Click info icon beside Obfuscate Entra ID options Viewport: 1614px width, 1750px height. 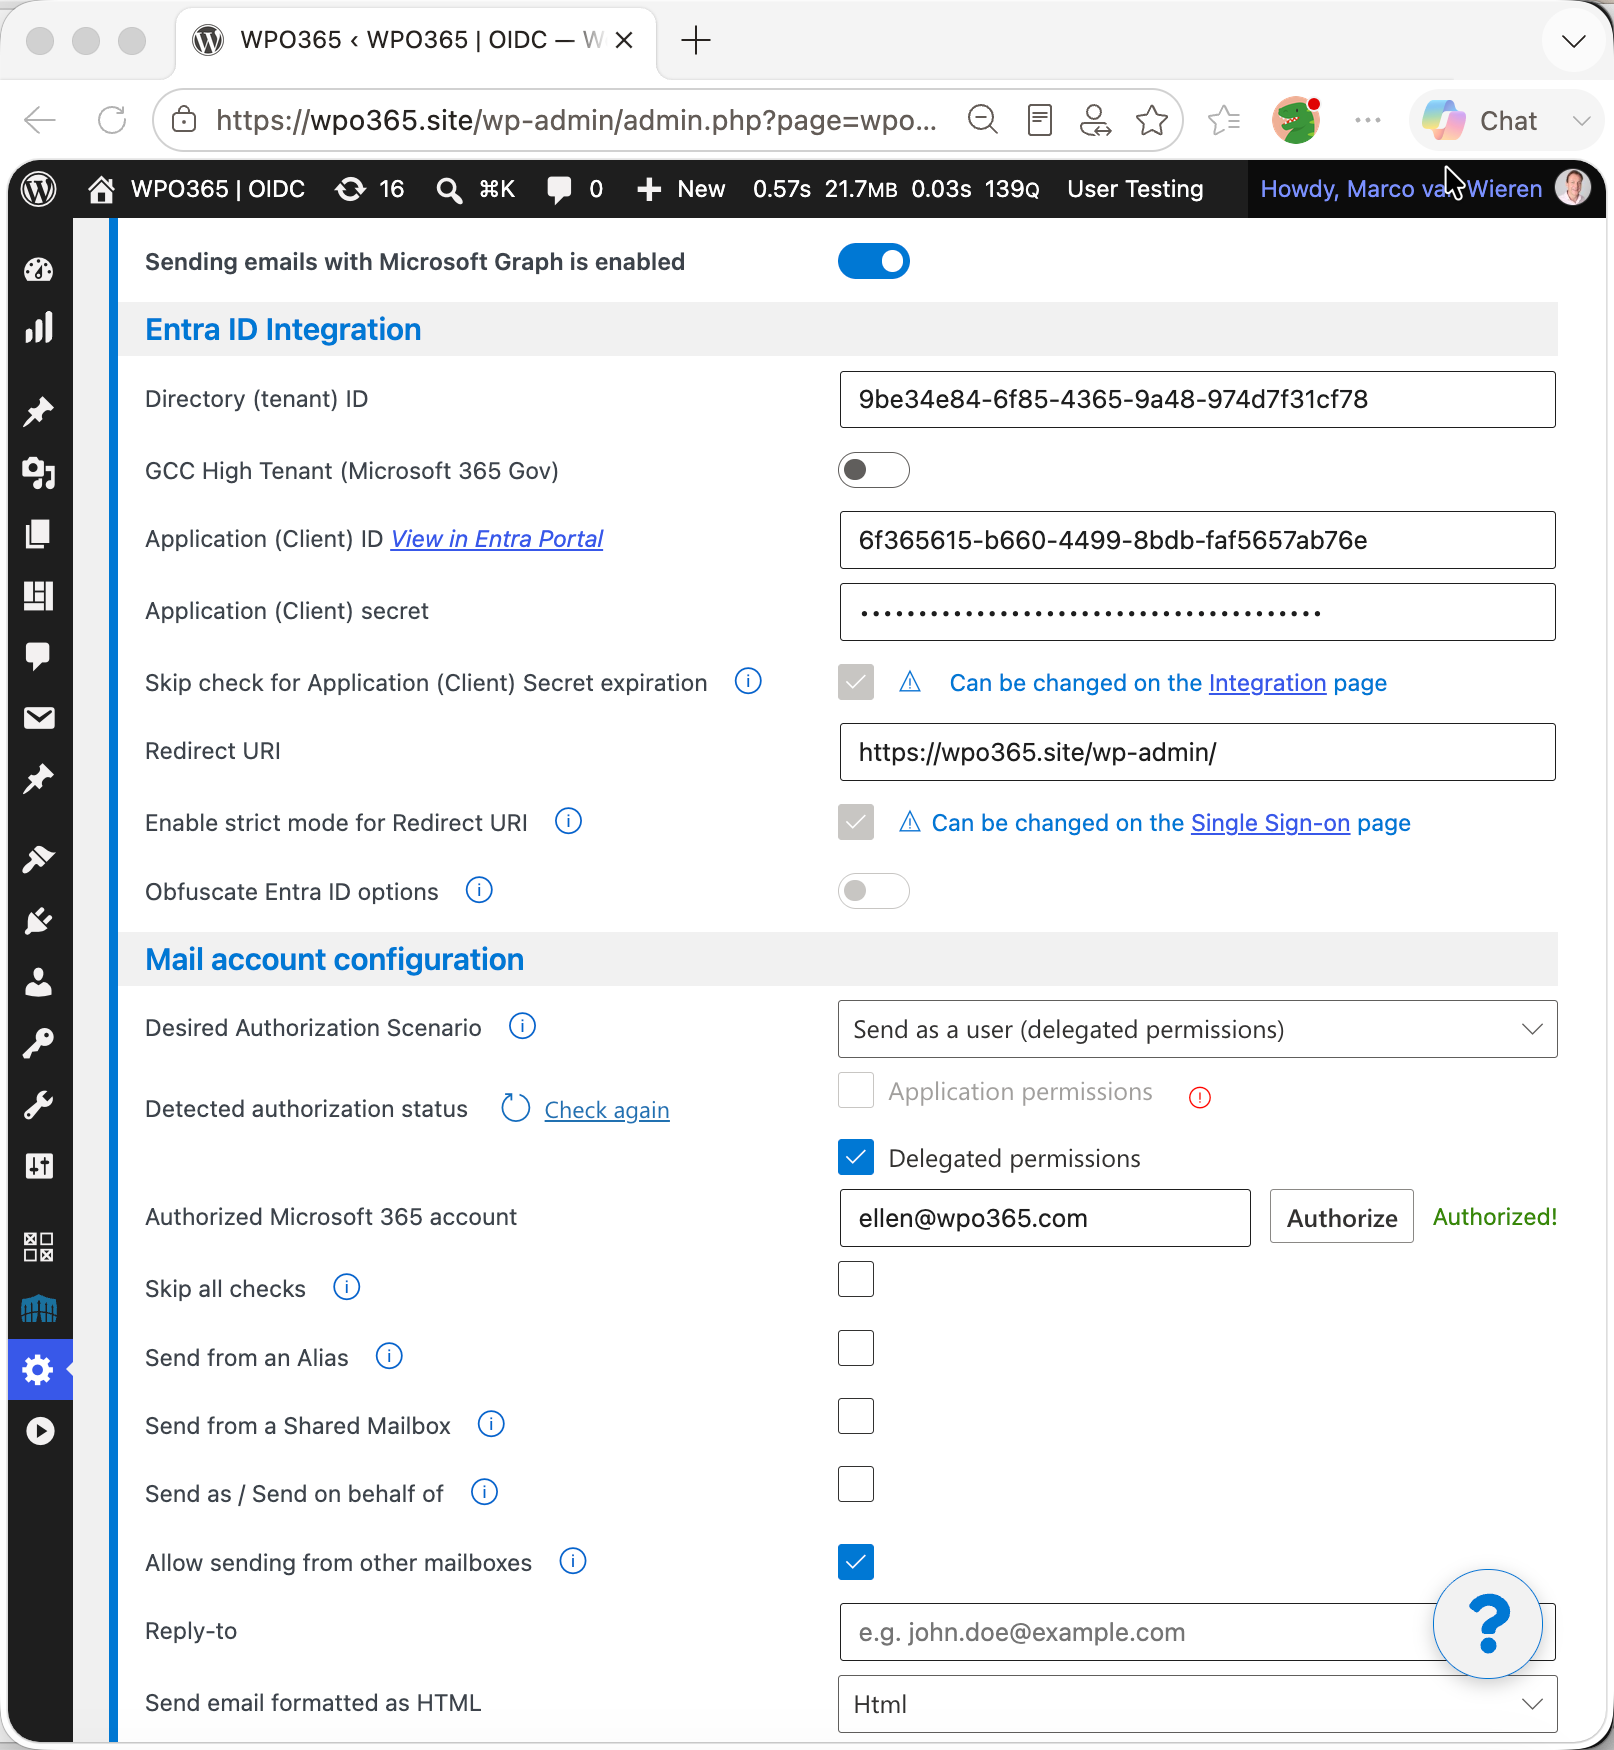[479, 890]
